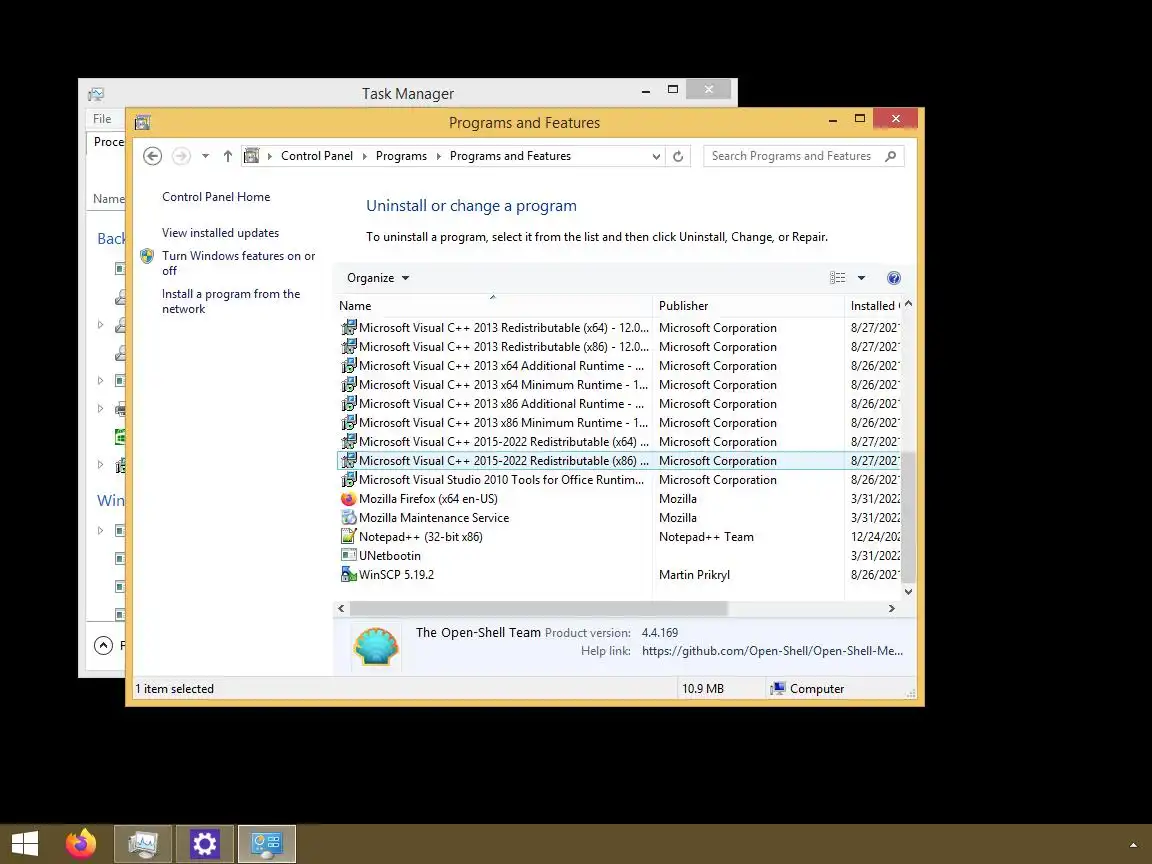Image resolution: width=1152 pixels, height=864 pixels.
Task: Click Control Panel in the address breadcrumb
Action: point(317,156)
